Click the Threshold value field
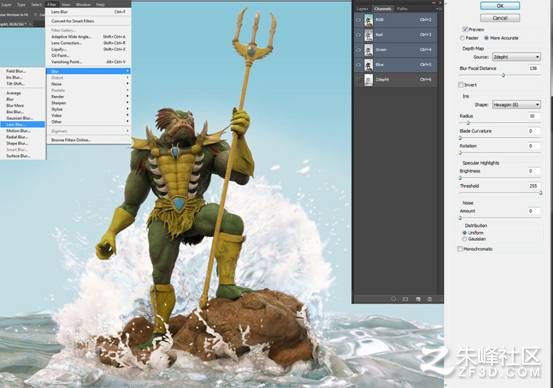 [533, 186]
